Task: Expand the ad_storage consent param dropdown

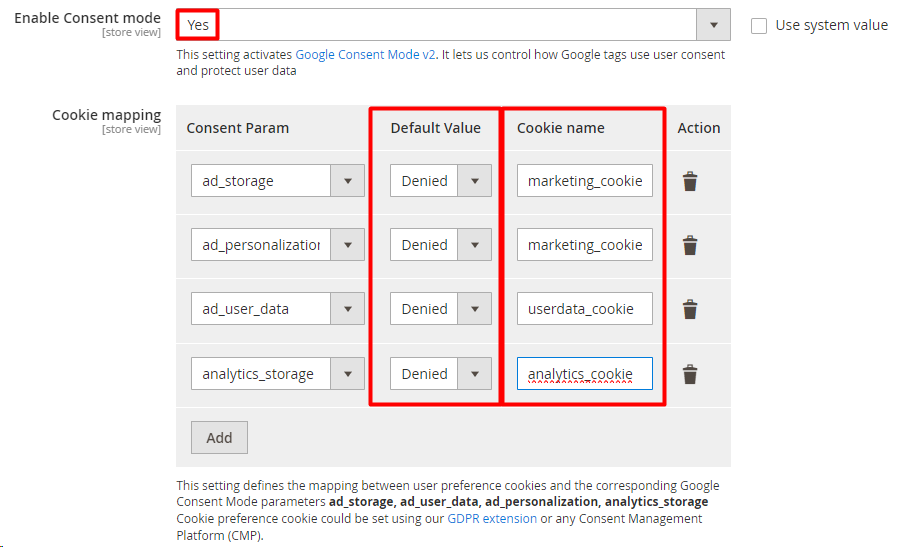Action: pos(277,181)
